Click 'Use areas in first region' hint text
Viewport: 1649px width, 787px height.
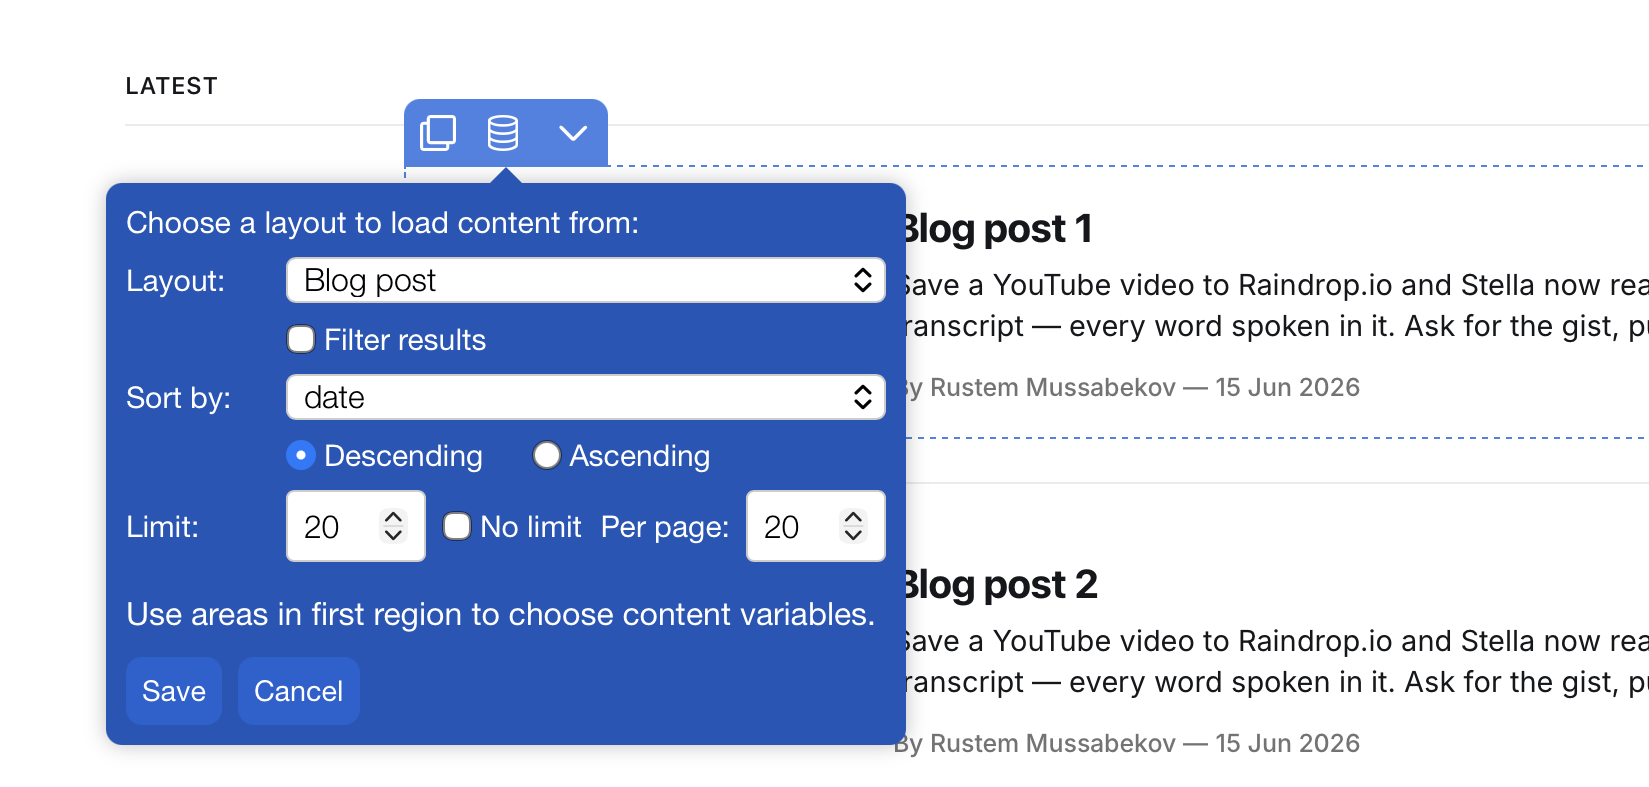pyautogui.click(x=501, y=614)
